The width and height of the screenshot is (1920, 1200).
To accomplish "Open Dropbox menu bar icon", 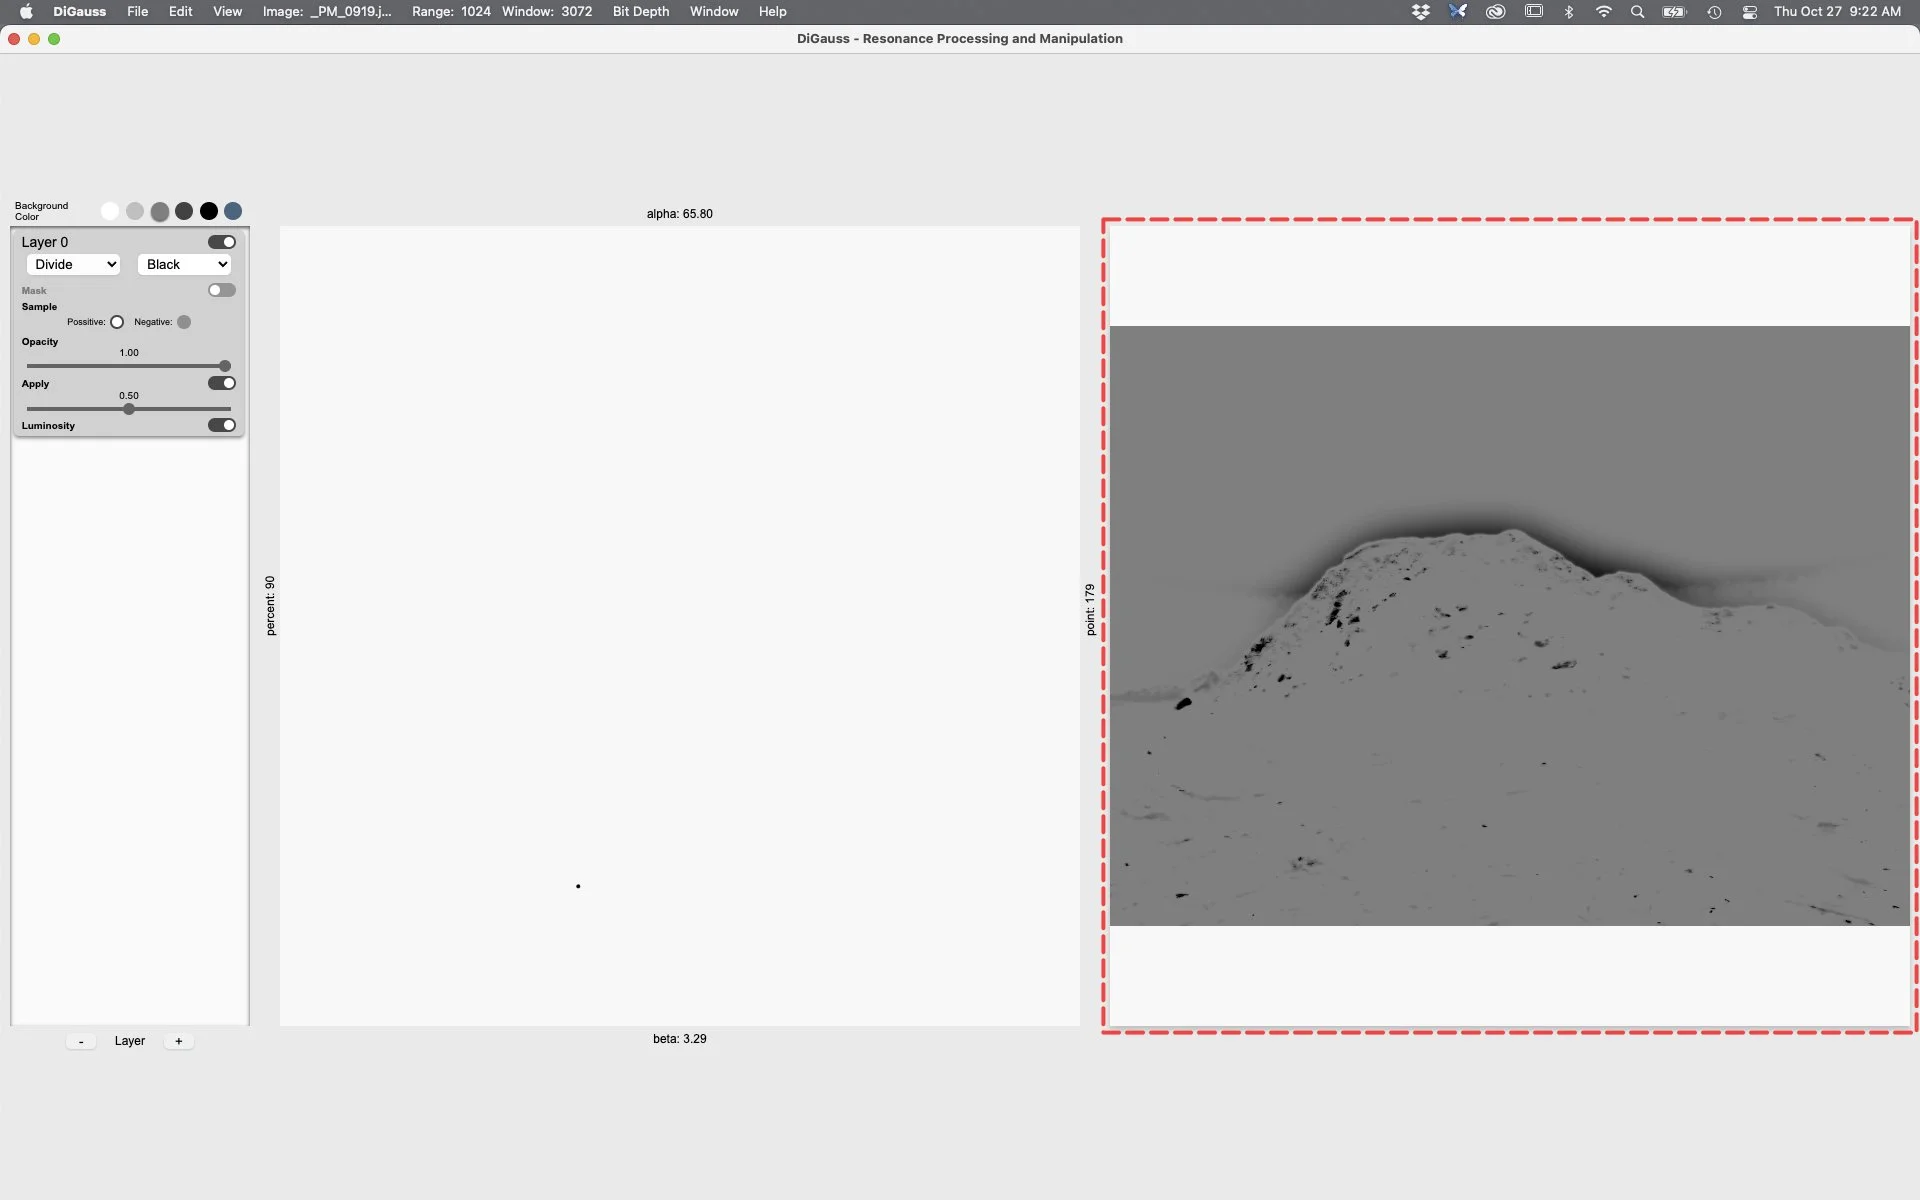I will (1420, 12).
